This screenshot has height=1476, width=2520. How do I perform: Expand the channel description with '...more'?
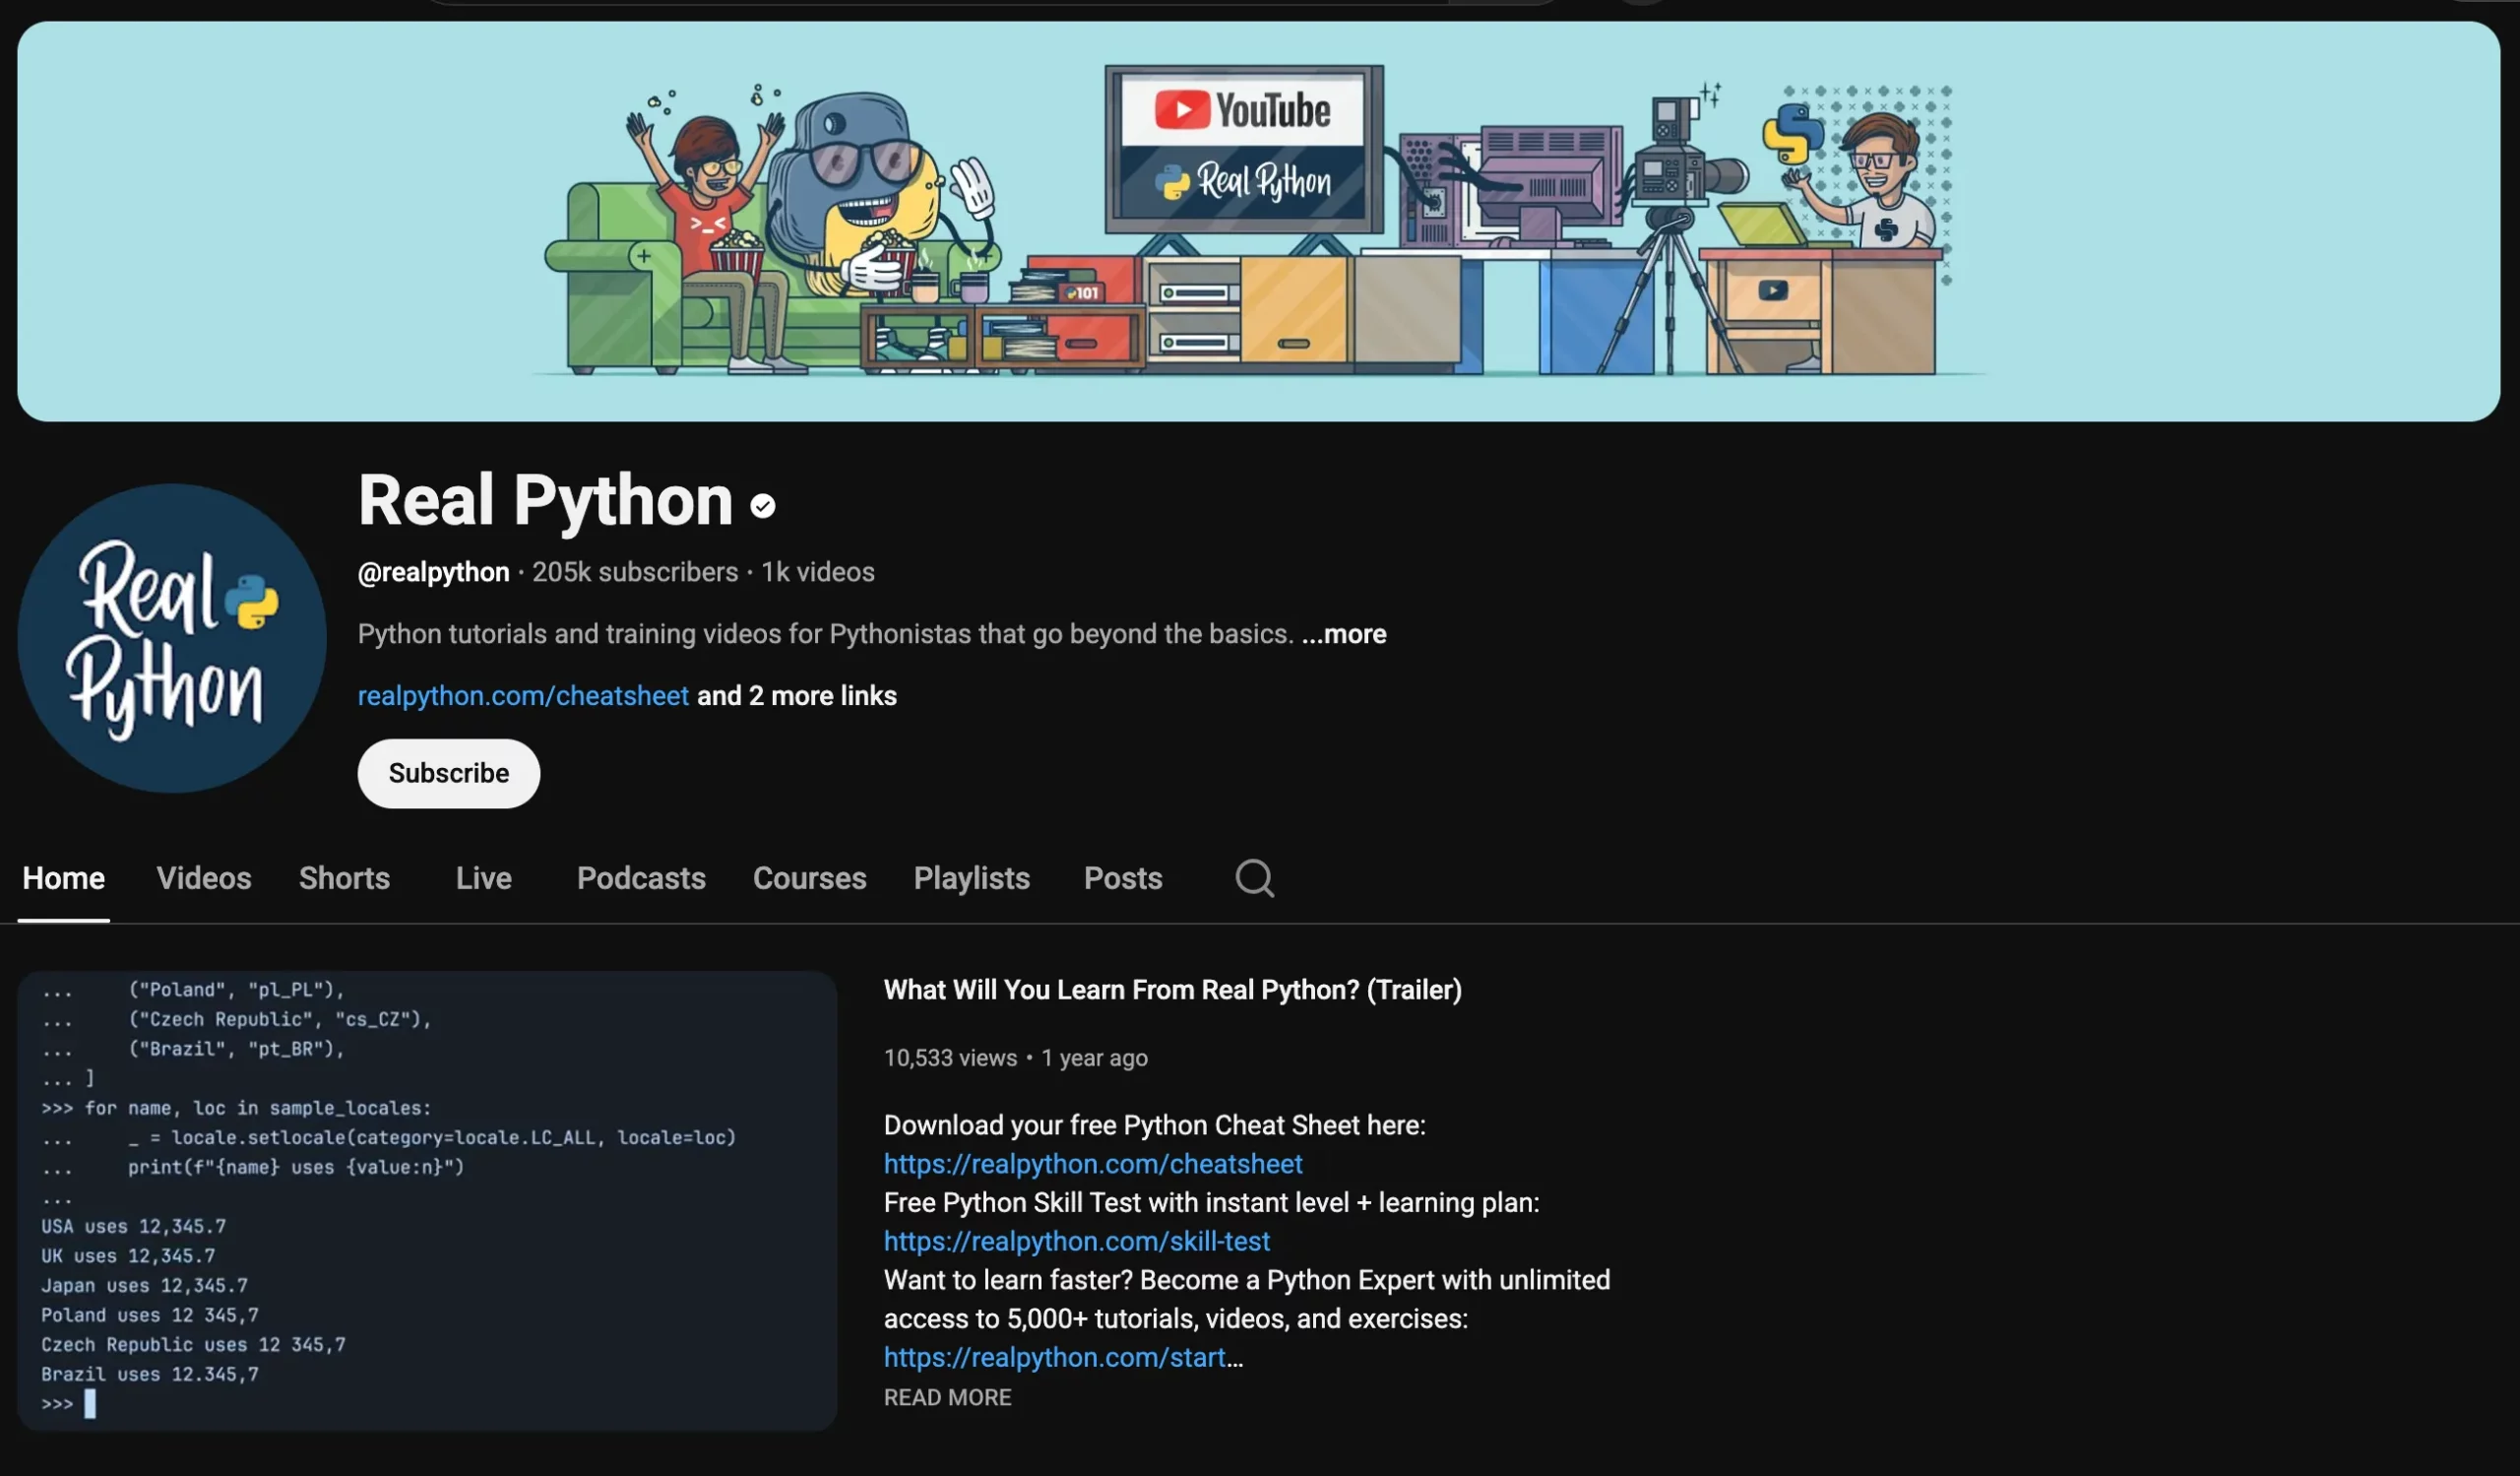click(1344, 634)
